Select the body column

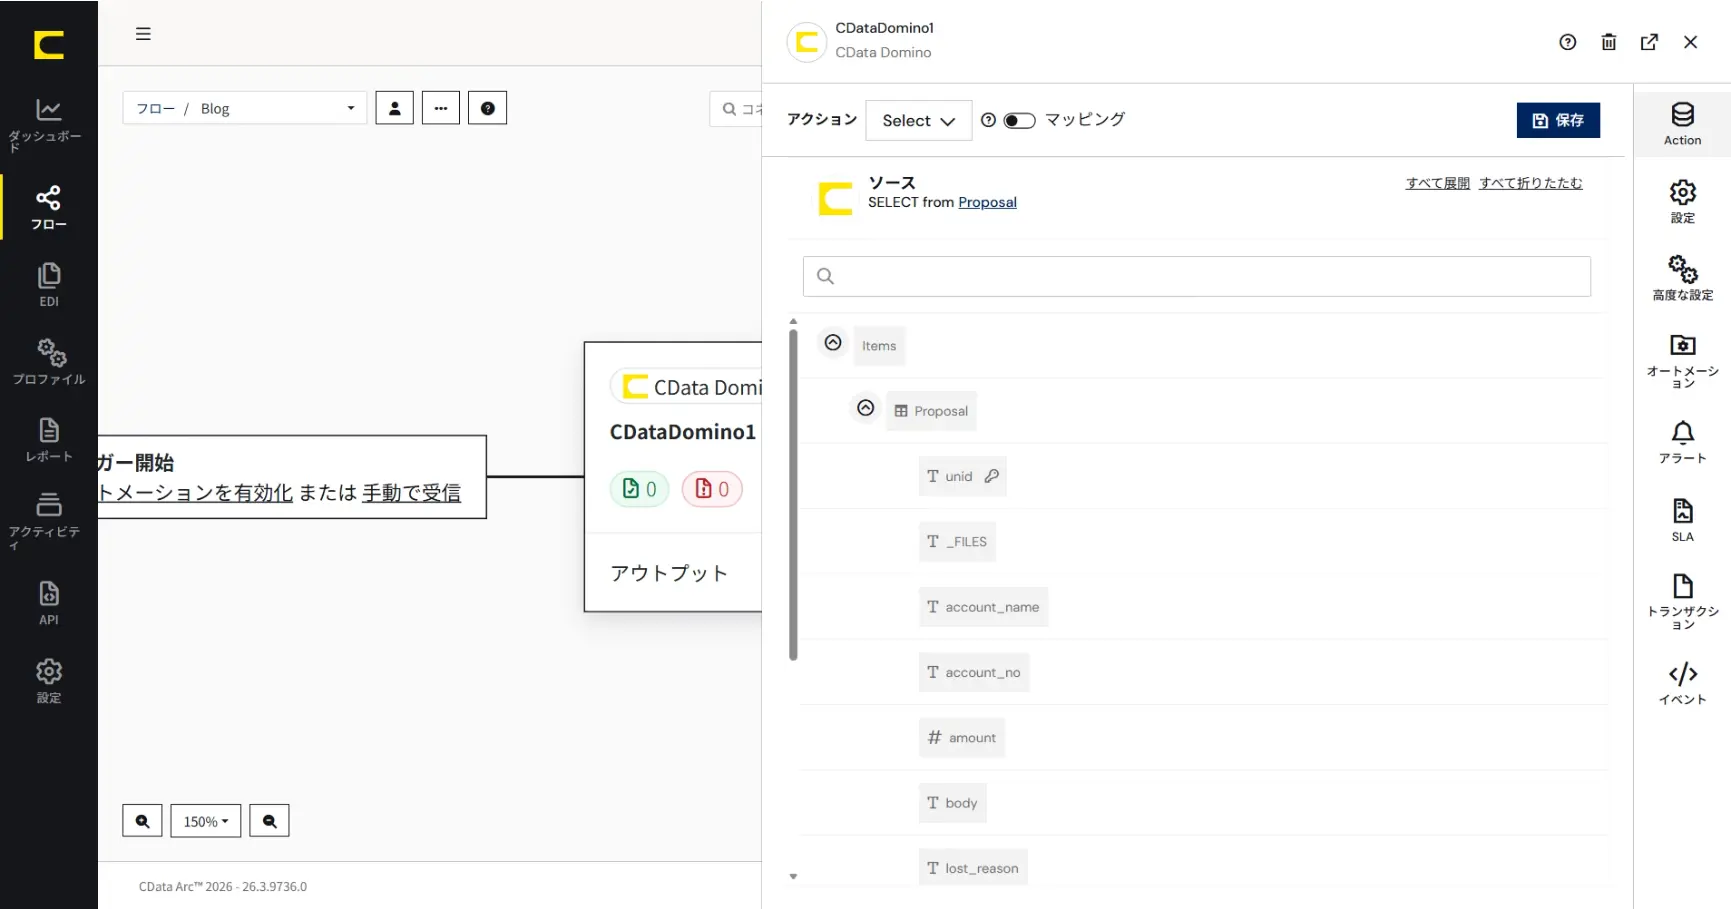[952, 803]
